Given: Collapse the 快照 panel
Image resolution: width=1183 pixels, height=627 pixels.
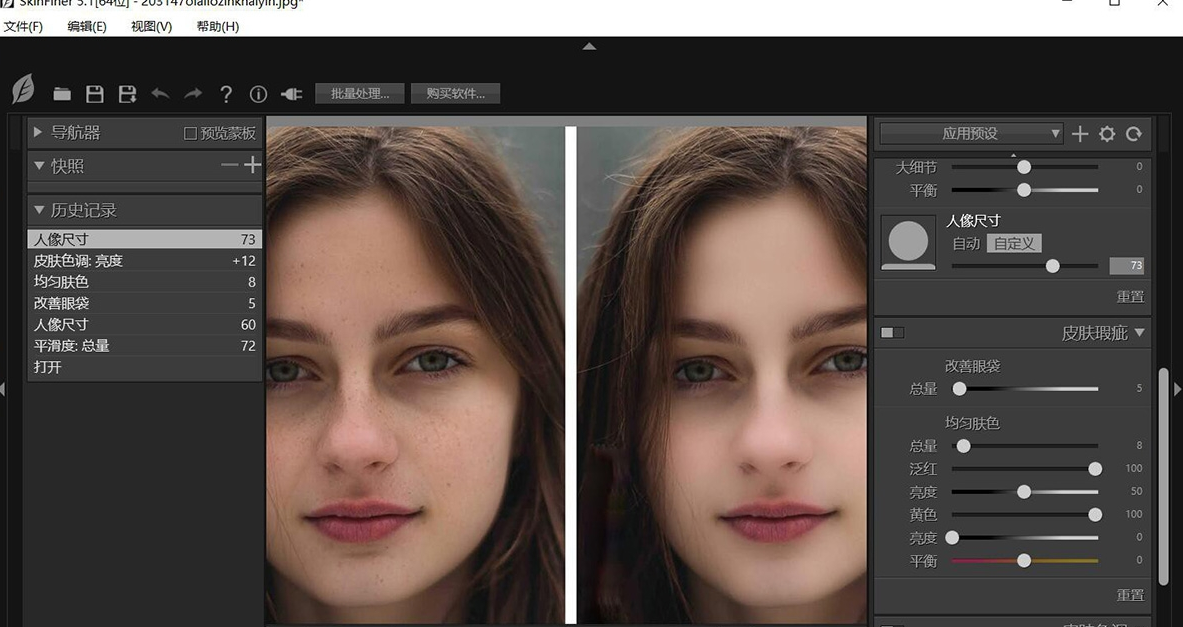Looking at the screenshot, I should click(x=38, y=165).
